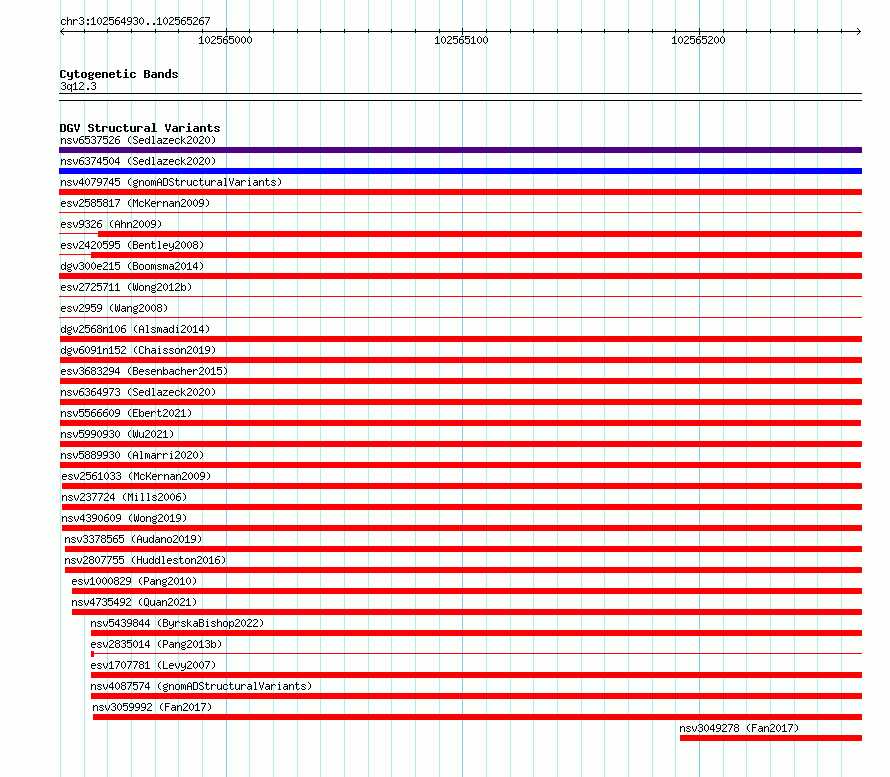Click the nsv6537526 (Sedlazeck2020) variant label
The image size is (890, 777).
coord(138,140)
